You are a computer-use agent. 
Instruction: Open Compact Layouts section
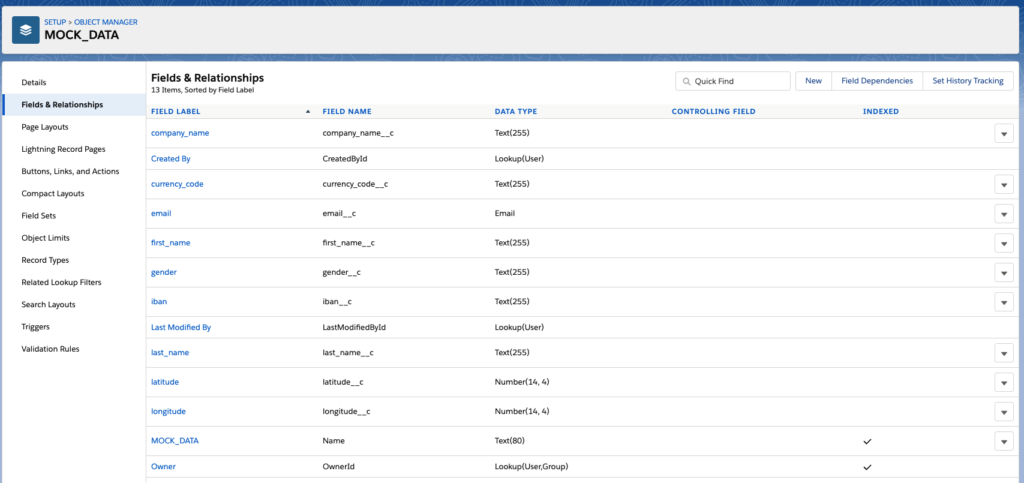coord(53,193)
